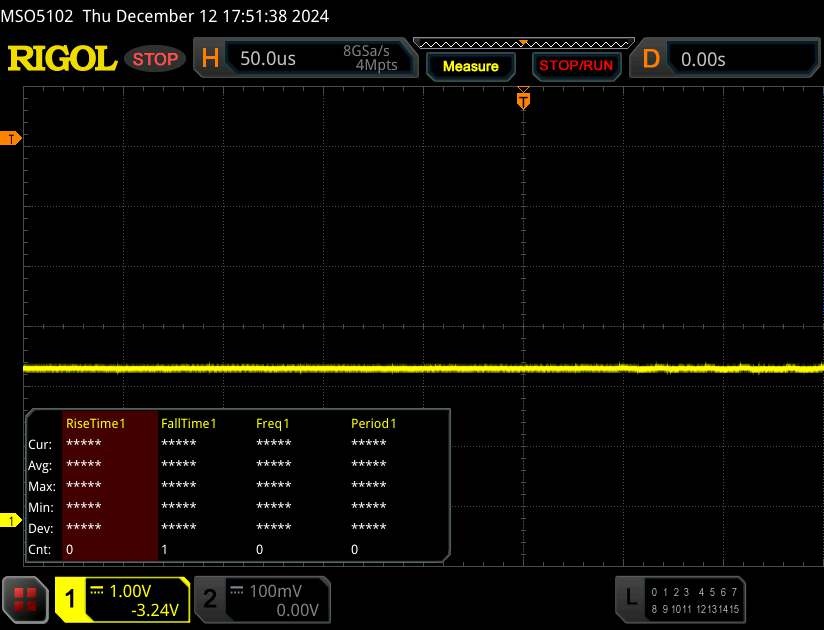The height and width of the screenshot is (630, 824).
Task: Open the function navigation grid icon
Action: click(26, 598)
